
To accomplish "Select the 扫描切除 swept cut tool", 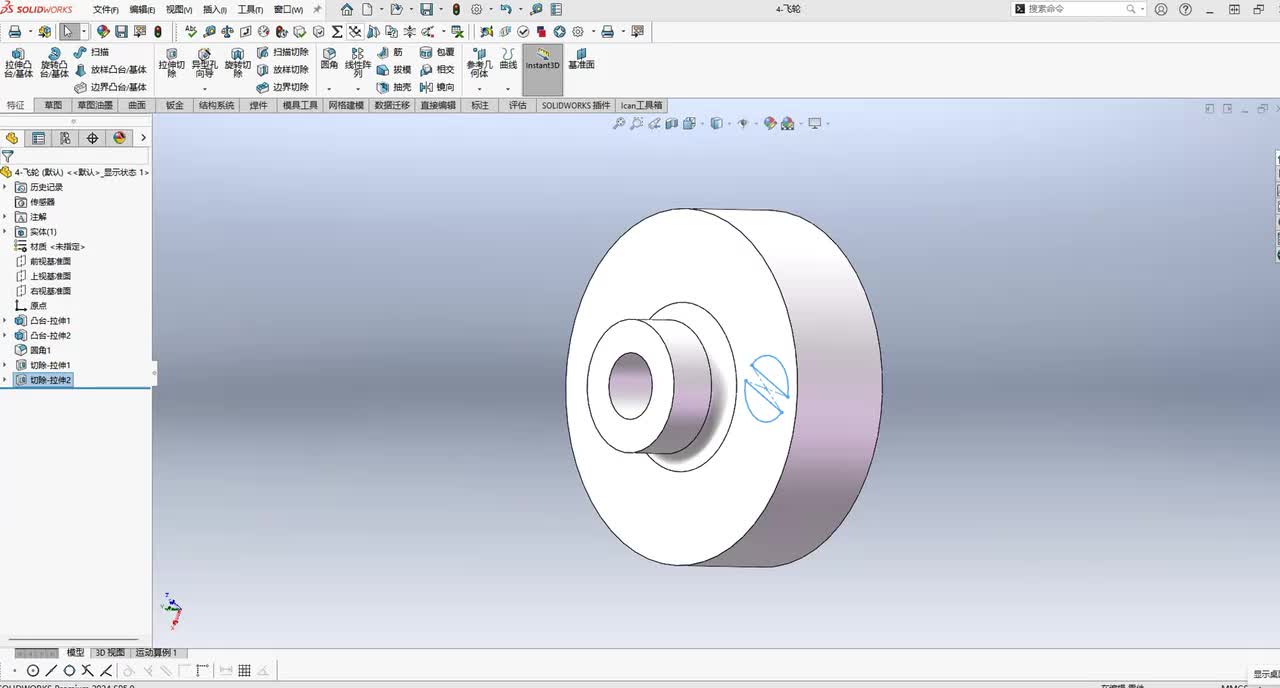I will (283, 52).
